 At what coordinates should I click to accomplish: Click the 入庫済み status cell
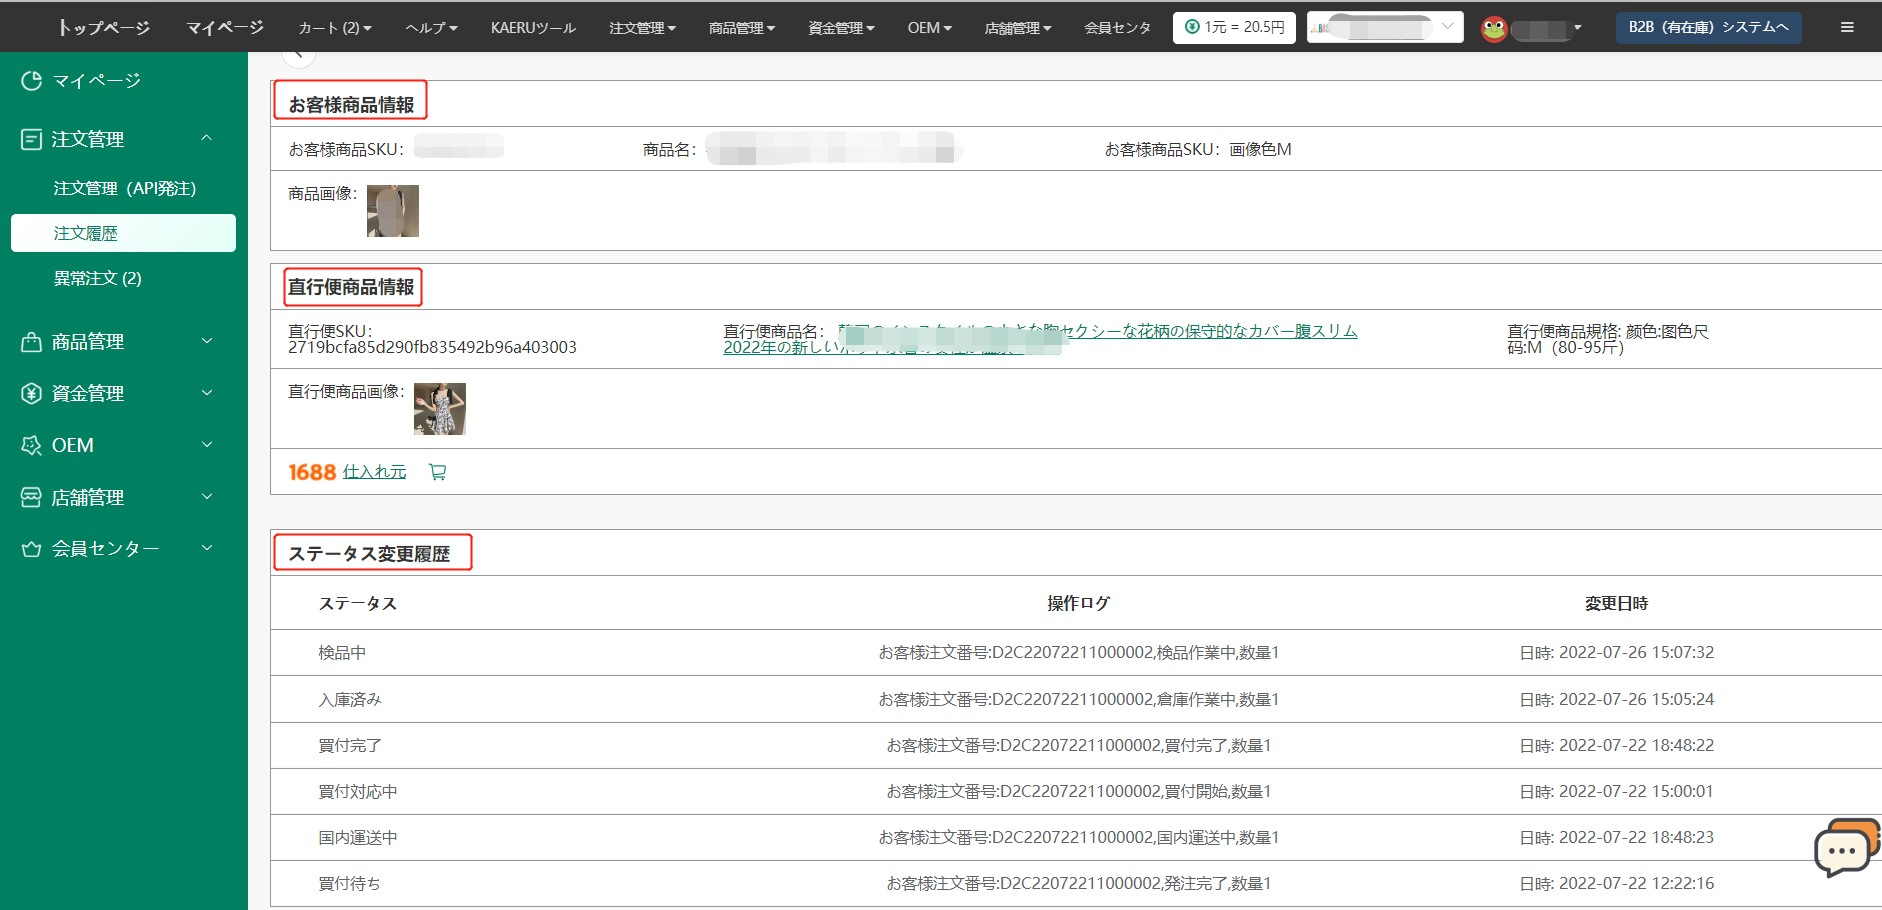pyautogui.click(x=350, y=700)
